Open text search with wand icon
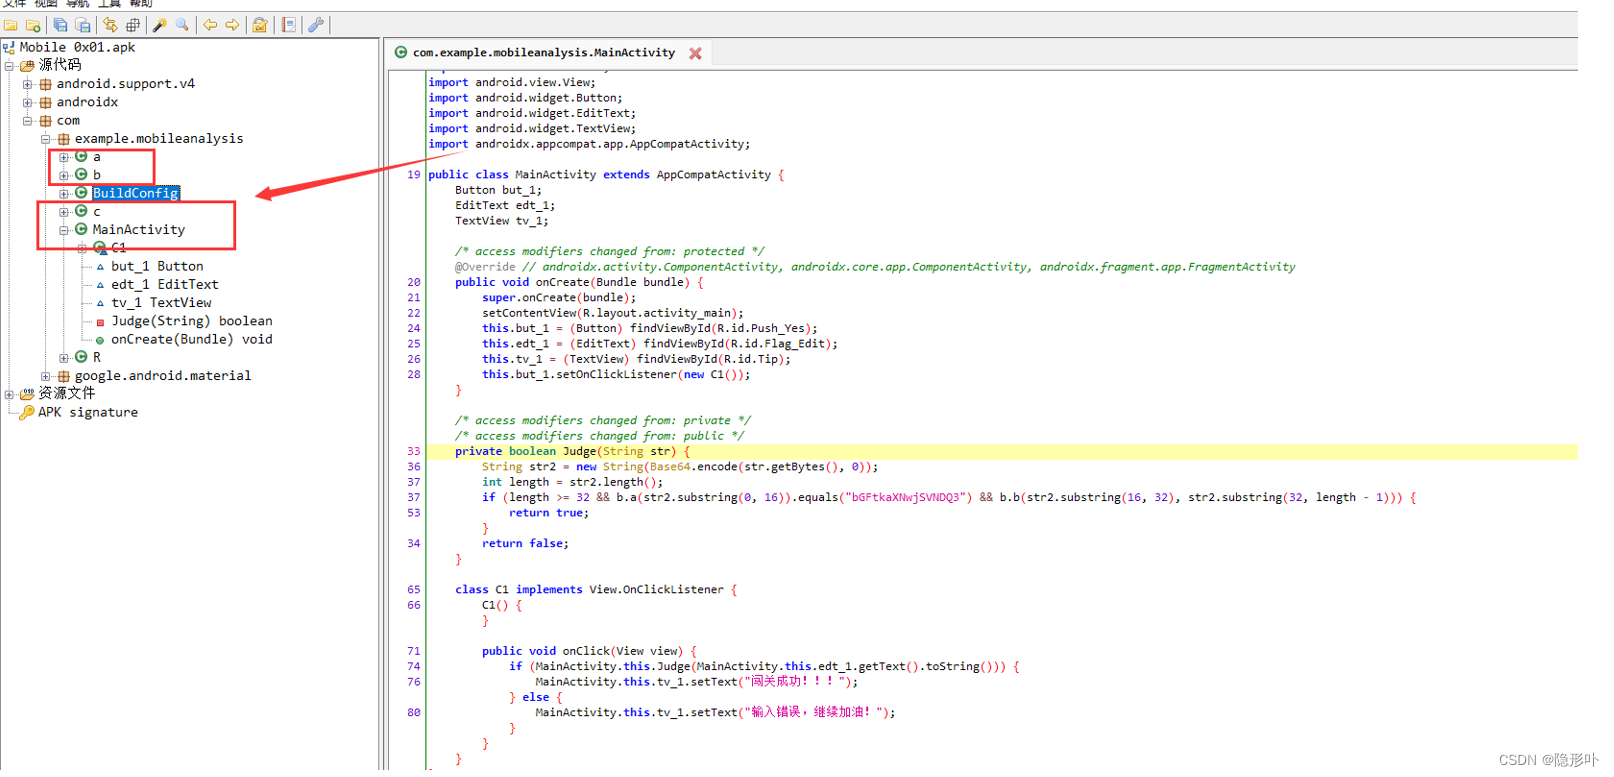Viewport: 1614px width, 777px height. point(160,25)
